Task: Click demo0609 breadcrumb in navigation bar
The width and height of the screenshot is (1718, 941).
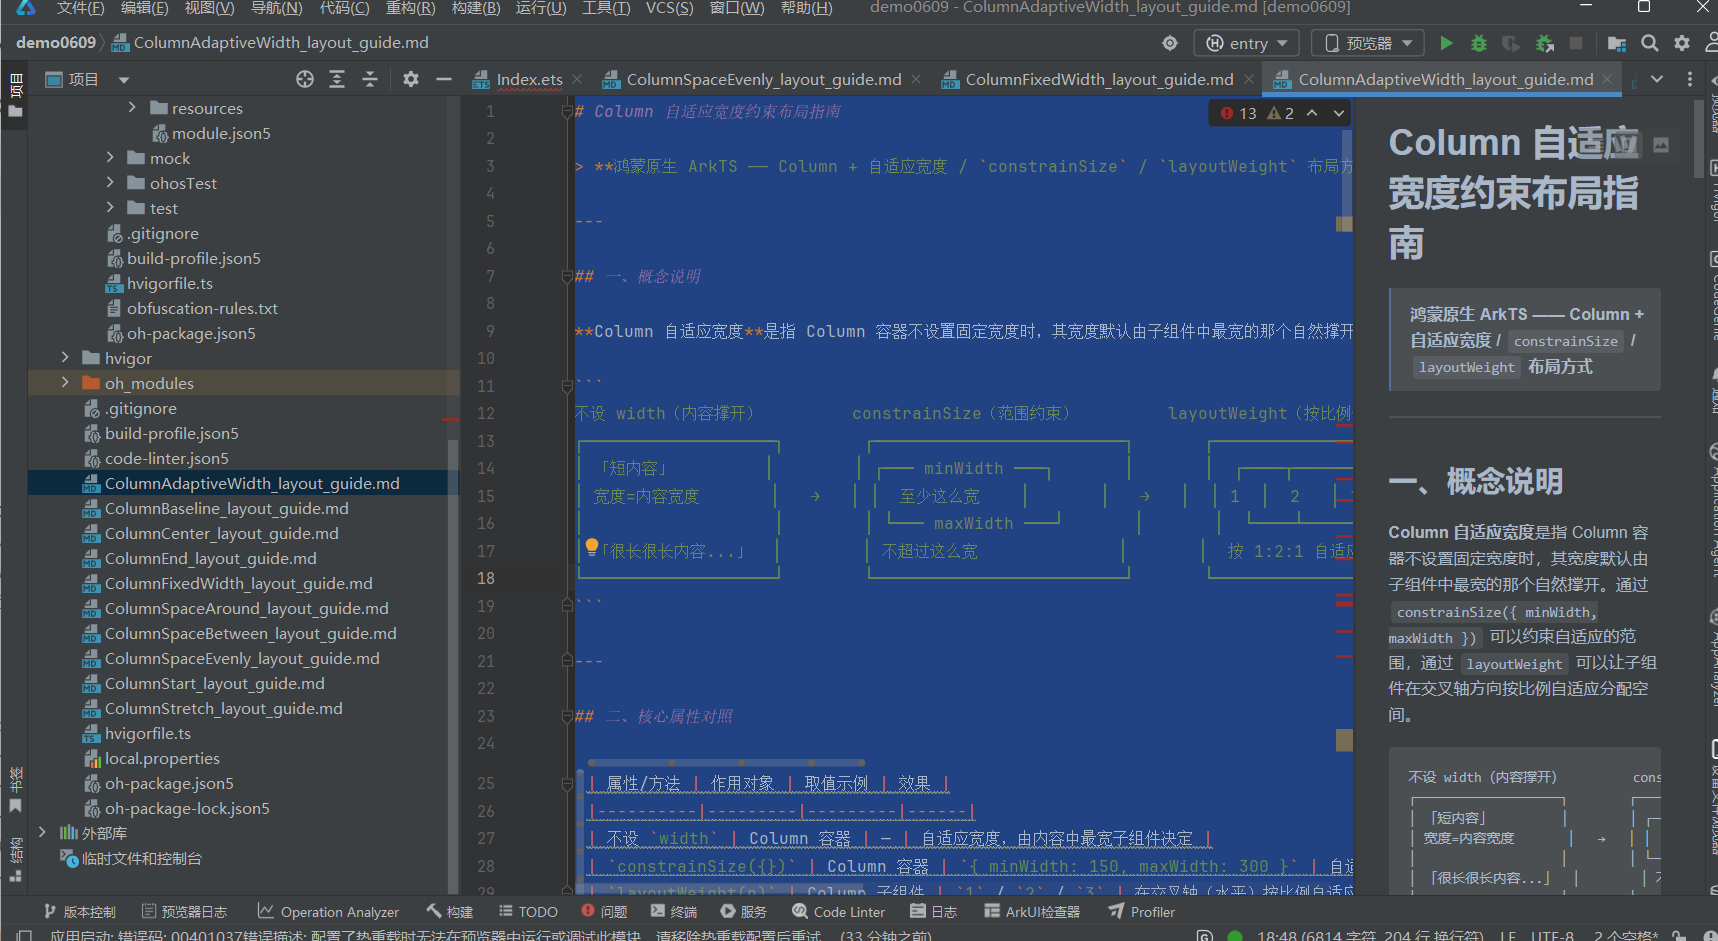Action: click(x=56, y=43)
